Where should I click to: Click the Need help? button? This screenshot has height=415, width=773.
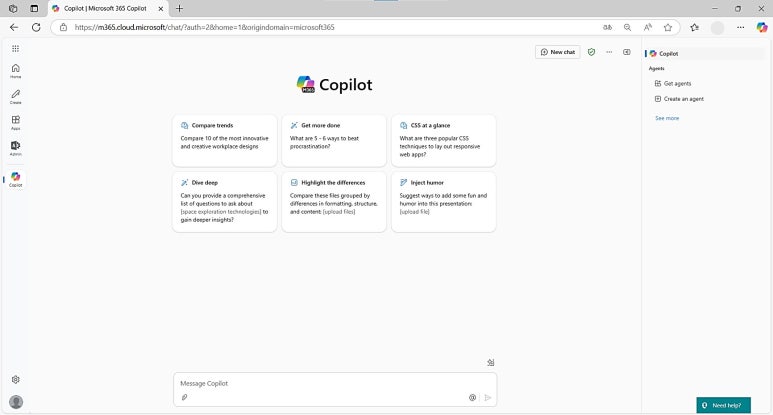pos(723,405)
